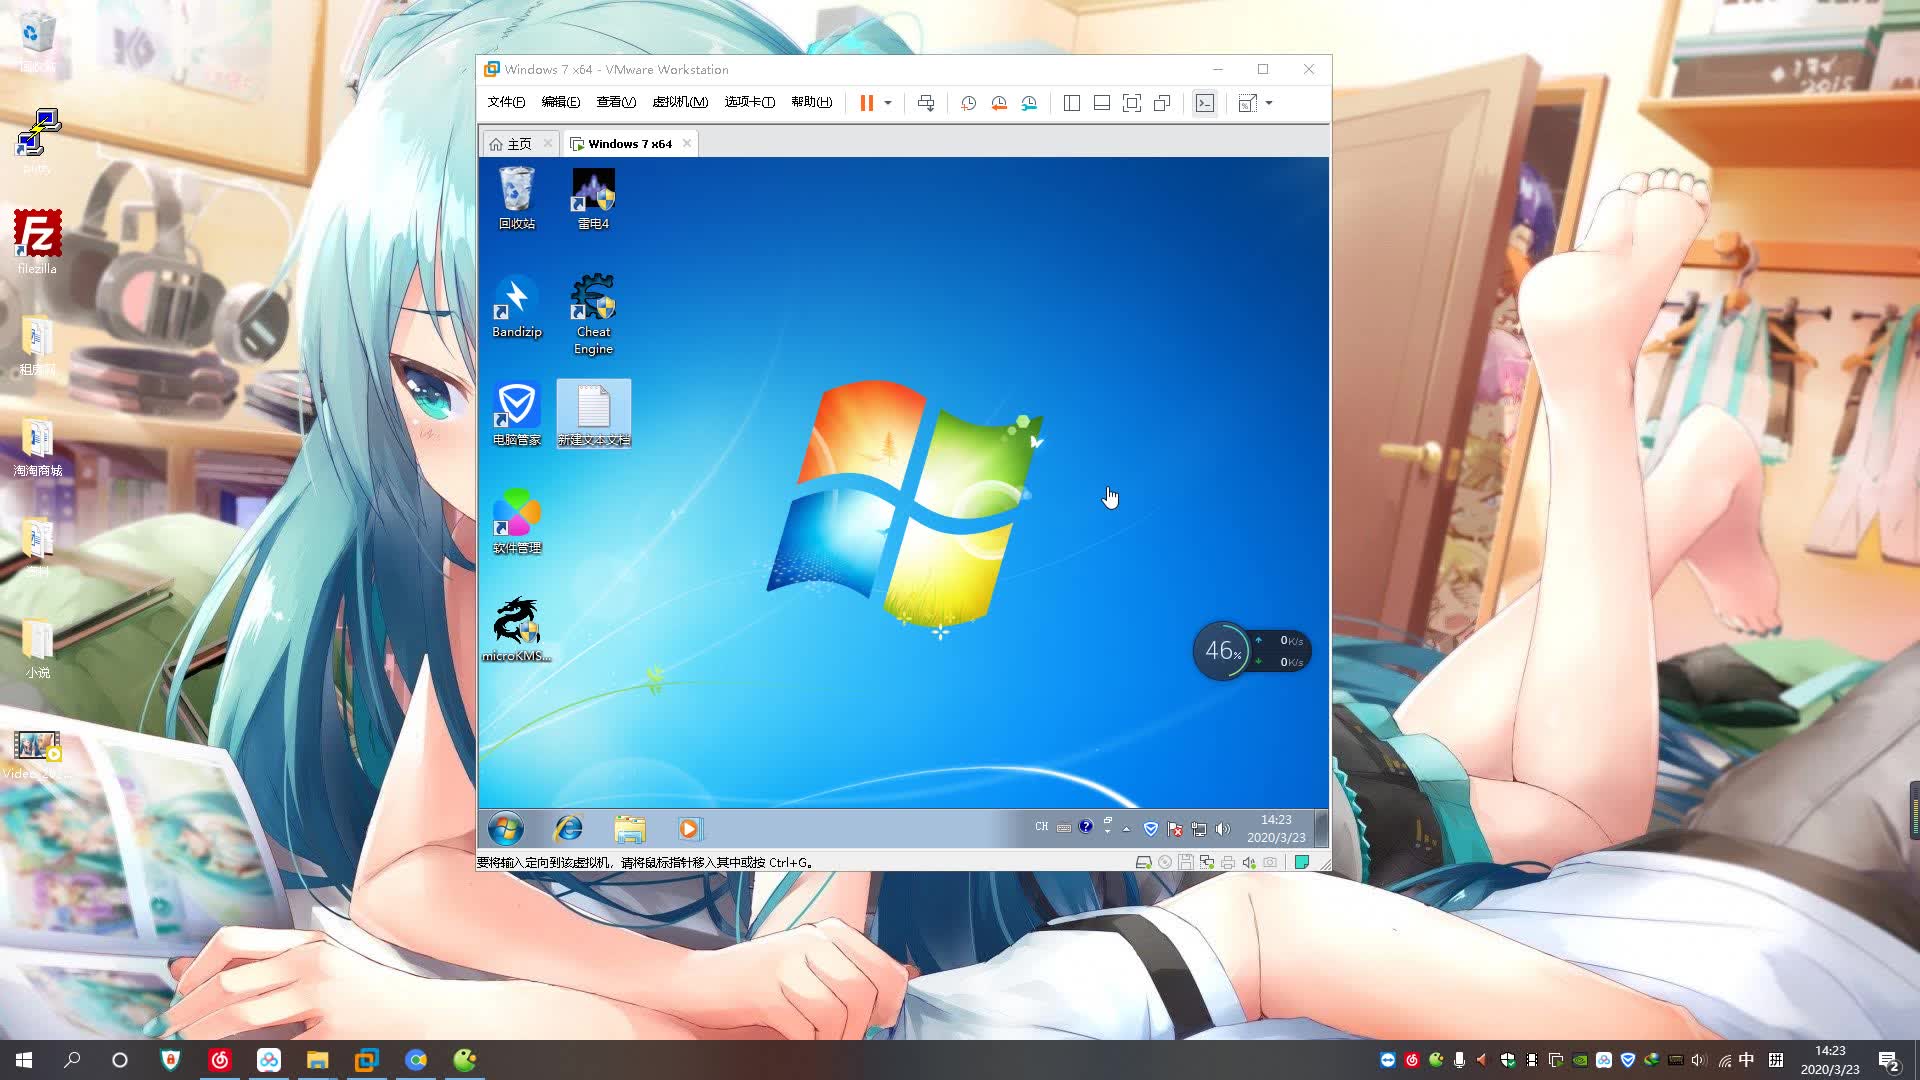This screenshot has width=1920, height=1080.
Task: Launch Internet Explorer from the VM taskbar
Action: pyautogui.click(x=569, y=829)
